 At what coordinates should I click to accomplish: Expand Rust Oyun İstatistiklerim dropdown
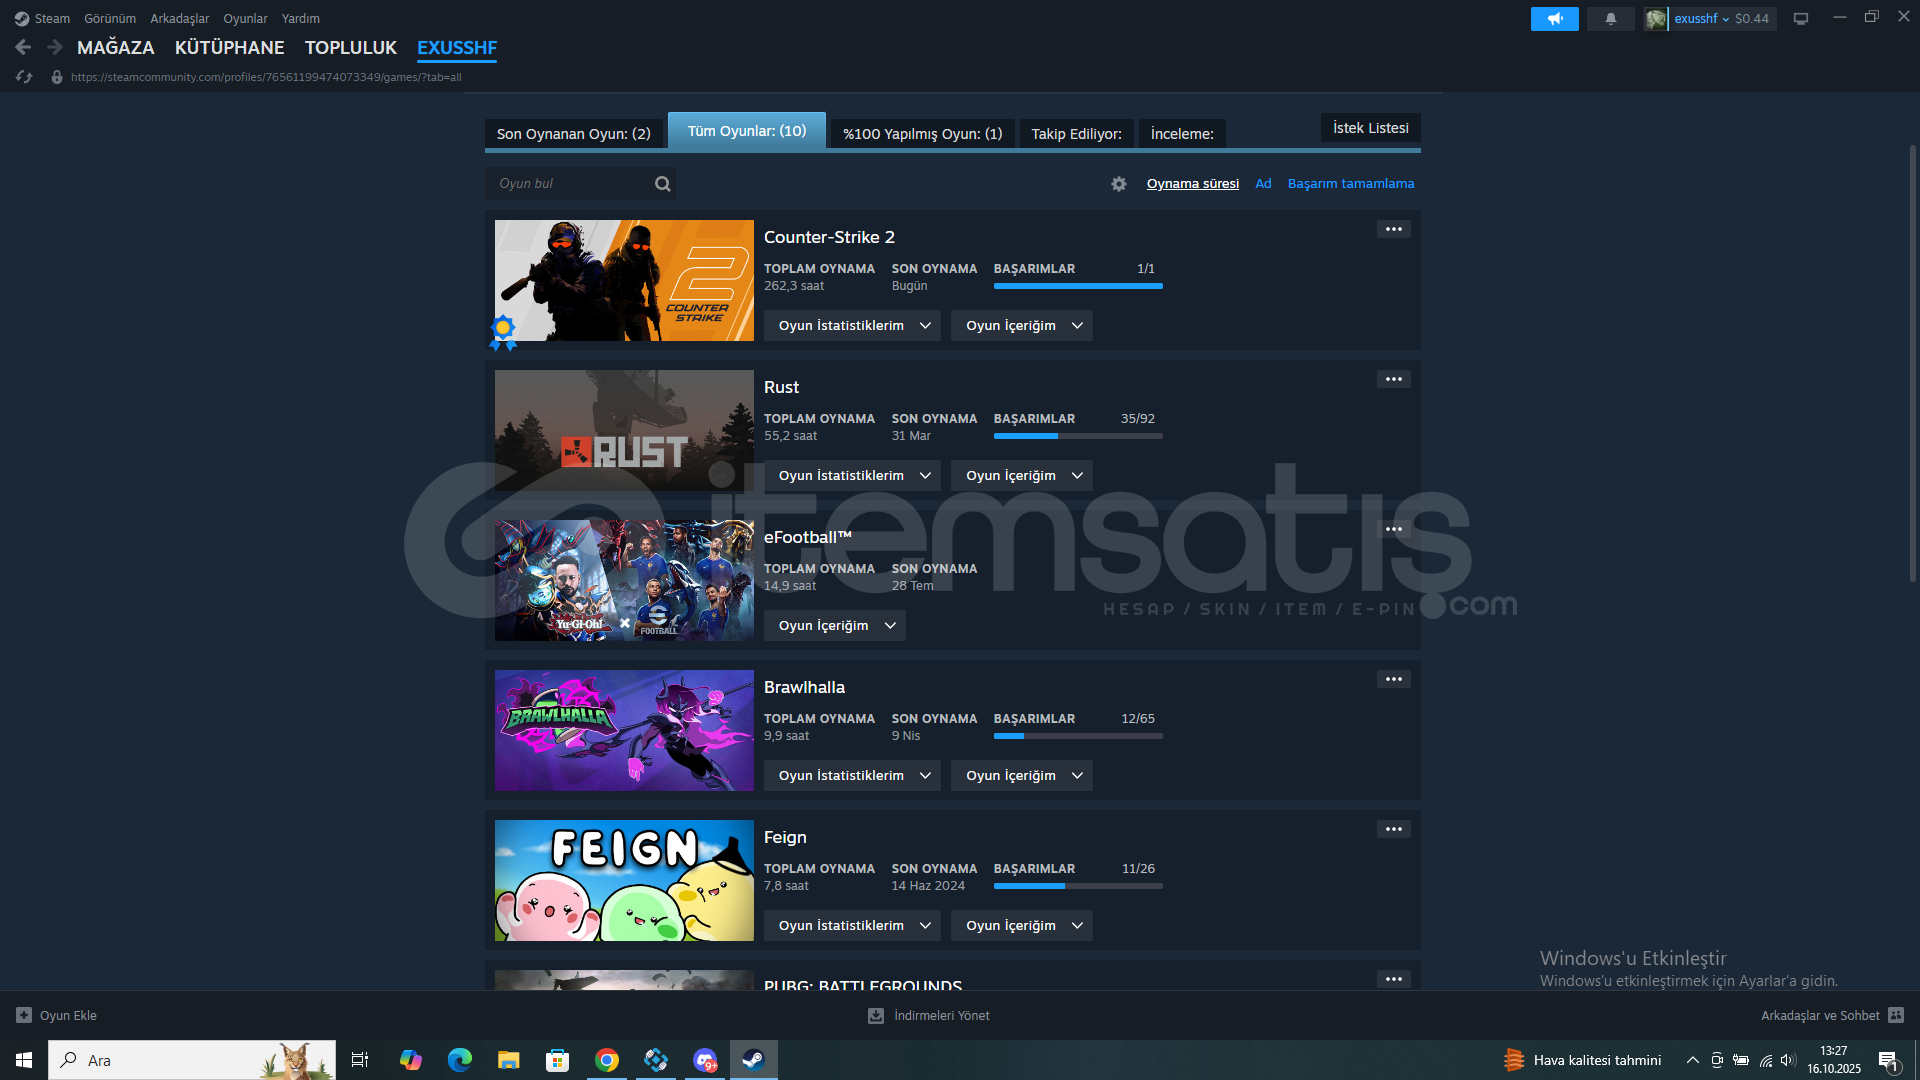[x=852, y=476]
